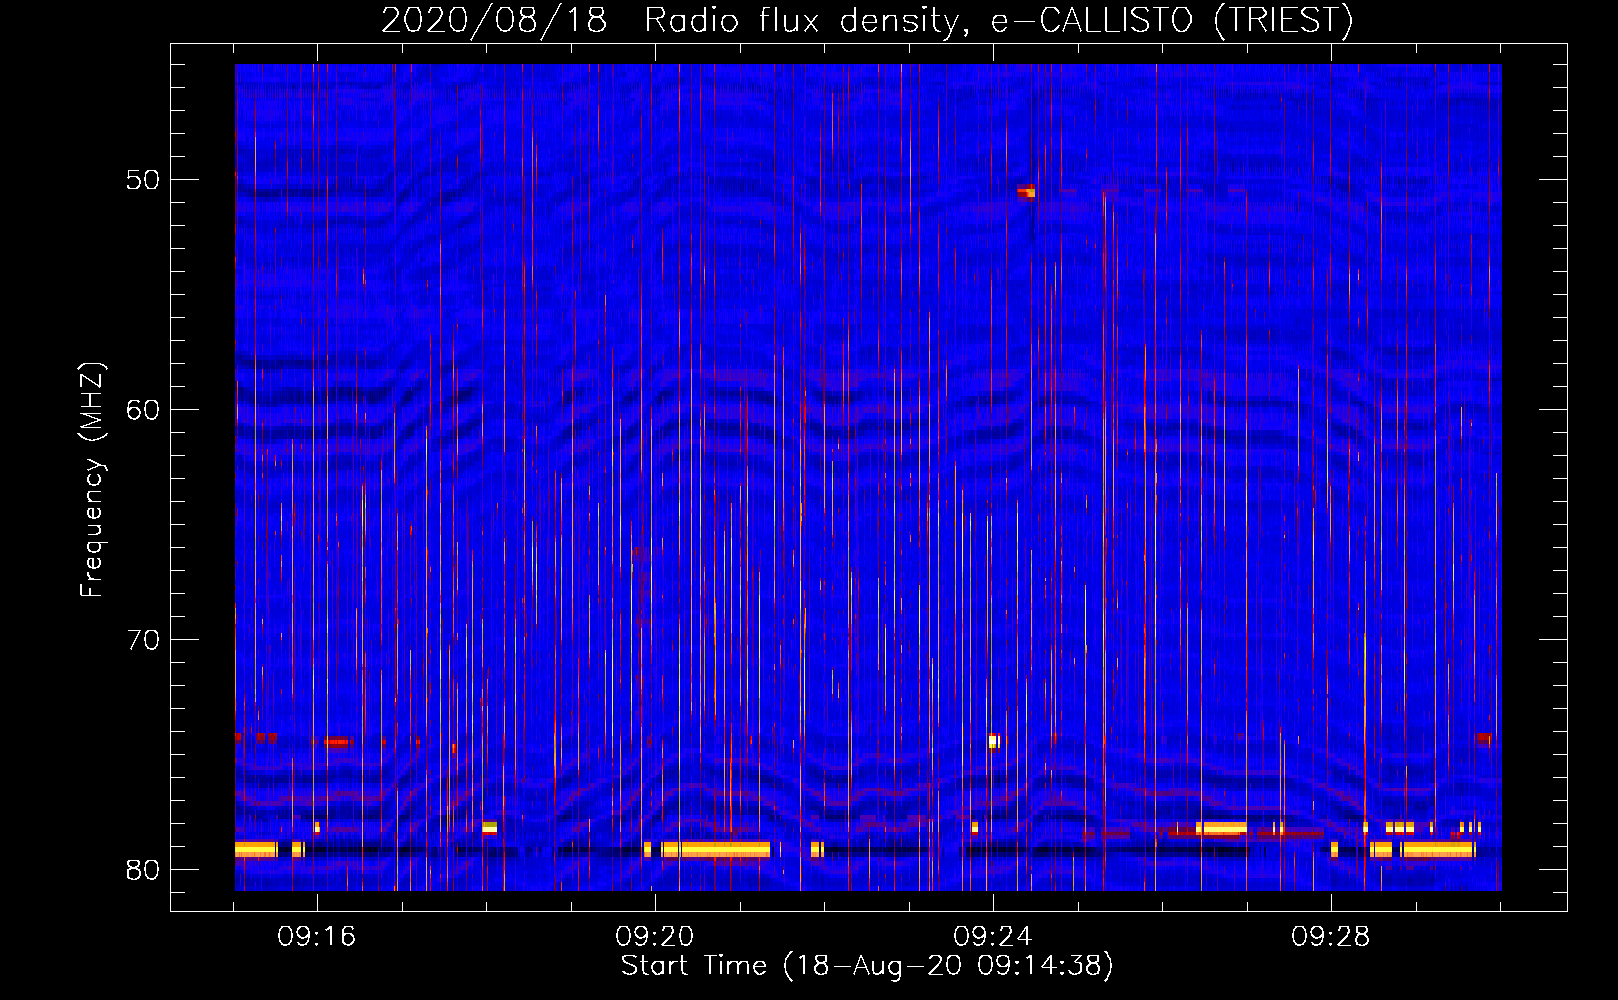
Task: Click the 09:20 time tick label
Action: pos(655,937)
